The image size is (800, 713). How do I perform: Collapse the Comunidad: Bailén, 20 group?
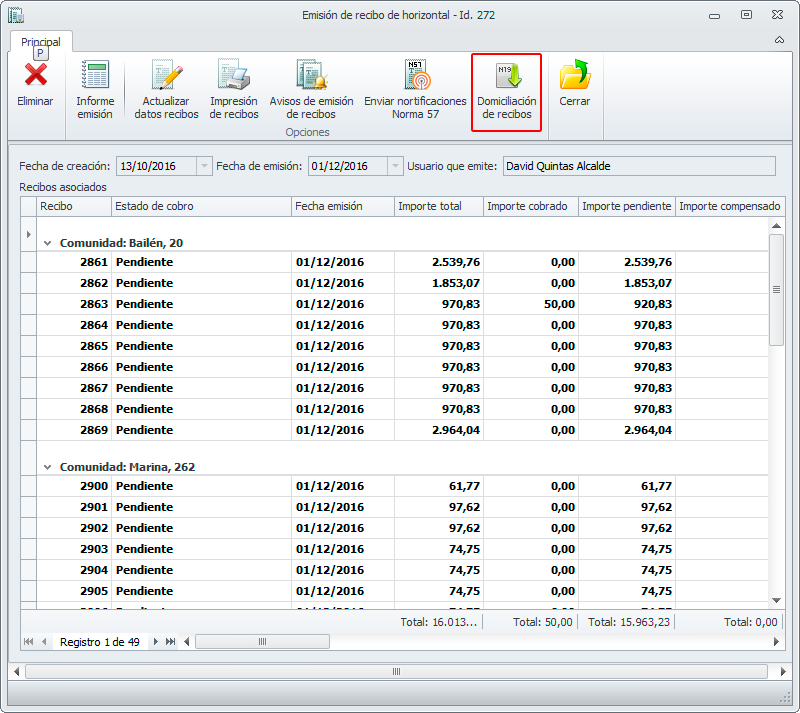click(x=47, y=243)
